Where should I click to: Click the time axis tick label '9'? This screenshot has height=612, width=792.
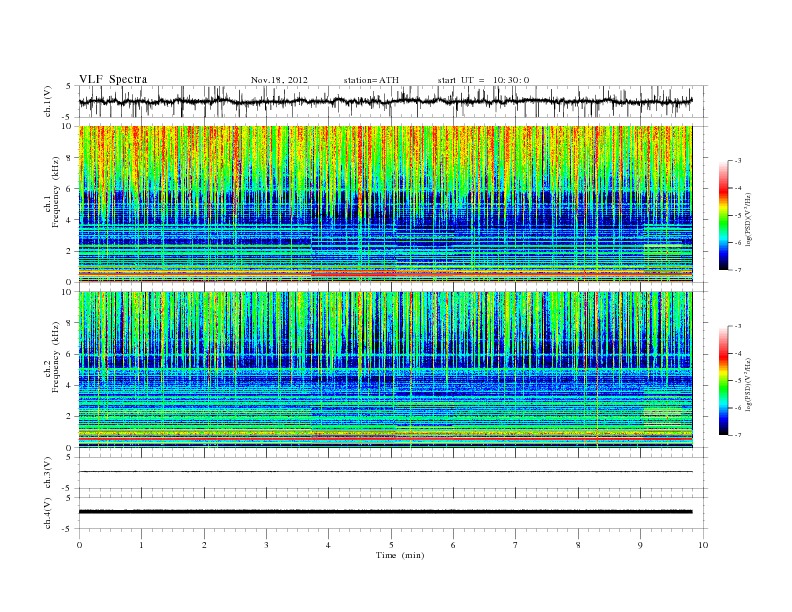[x=640, y=545]
